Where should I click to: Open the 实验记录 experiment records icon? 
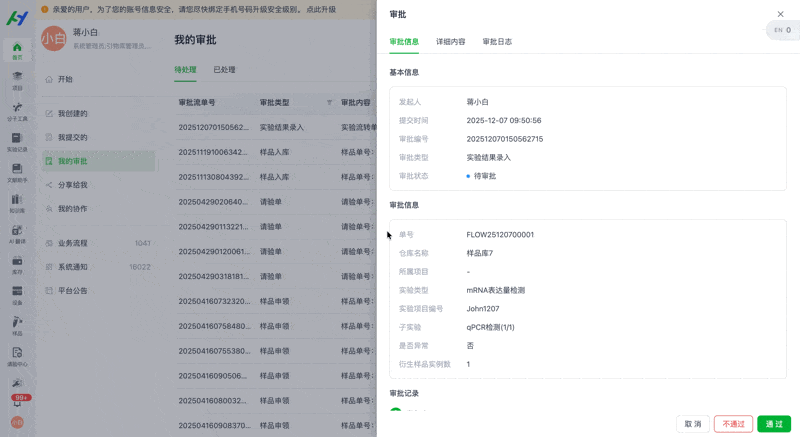[17, 142]
